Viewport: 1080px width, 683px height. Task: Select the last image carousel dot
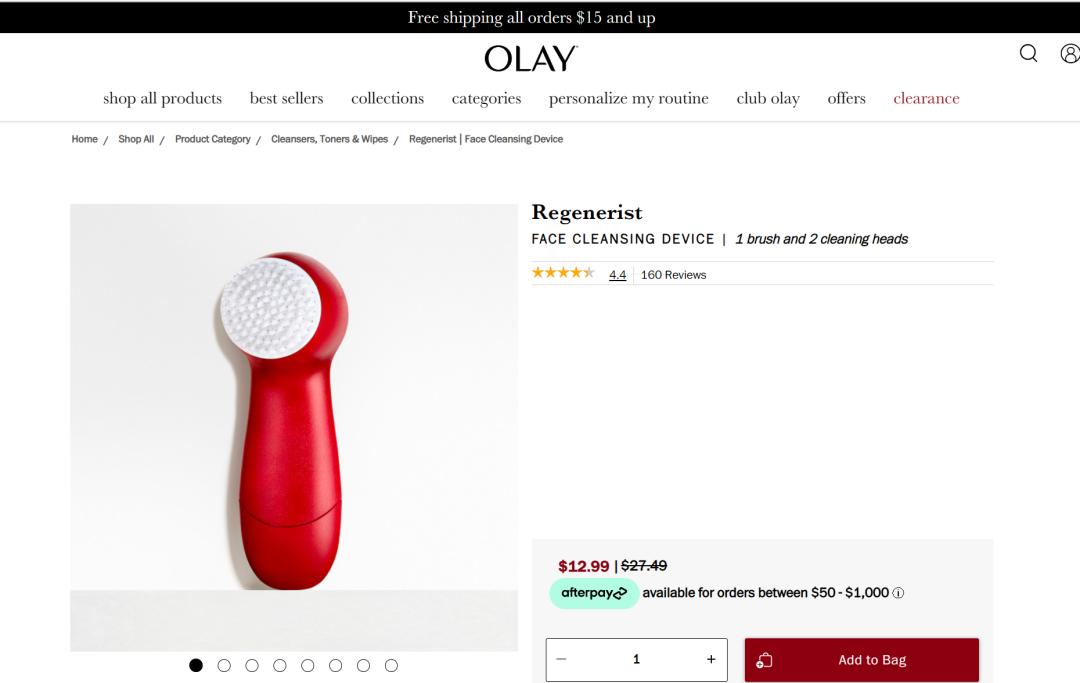click(x=391, y=665)
